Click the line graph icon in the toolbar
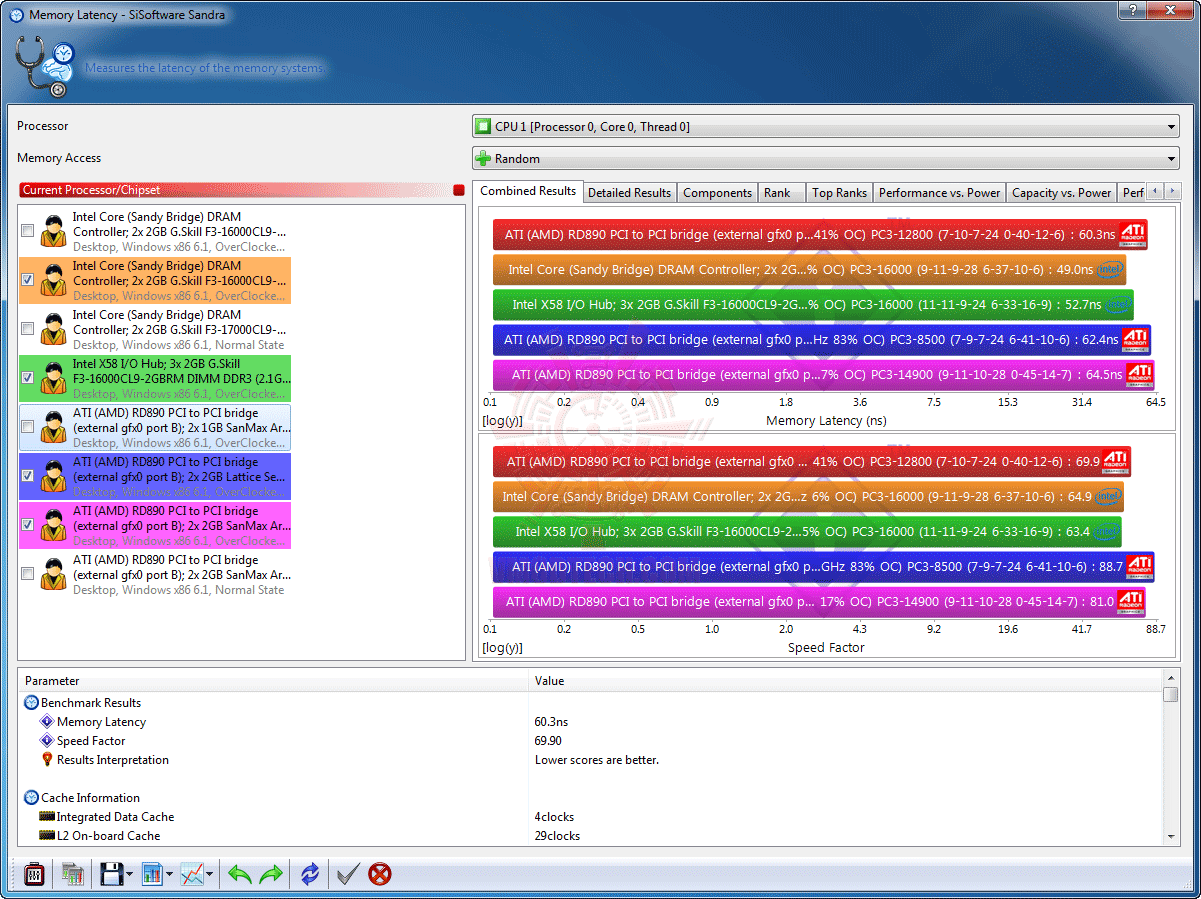1201x899 pixels. pyautogui.click(x=192, y=874)
